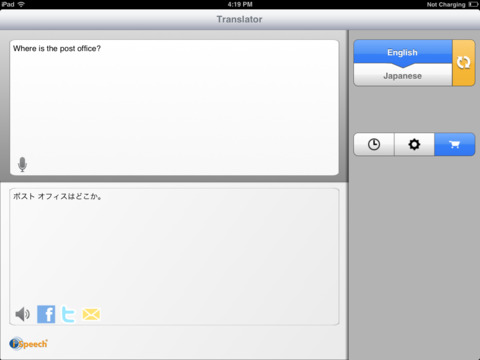Tap the battery Not Charging indicator
The height and width of the screenshot is (360, 480).
point(452,4)
